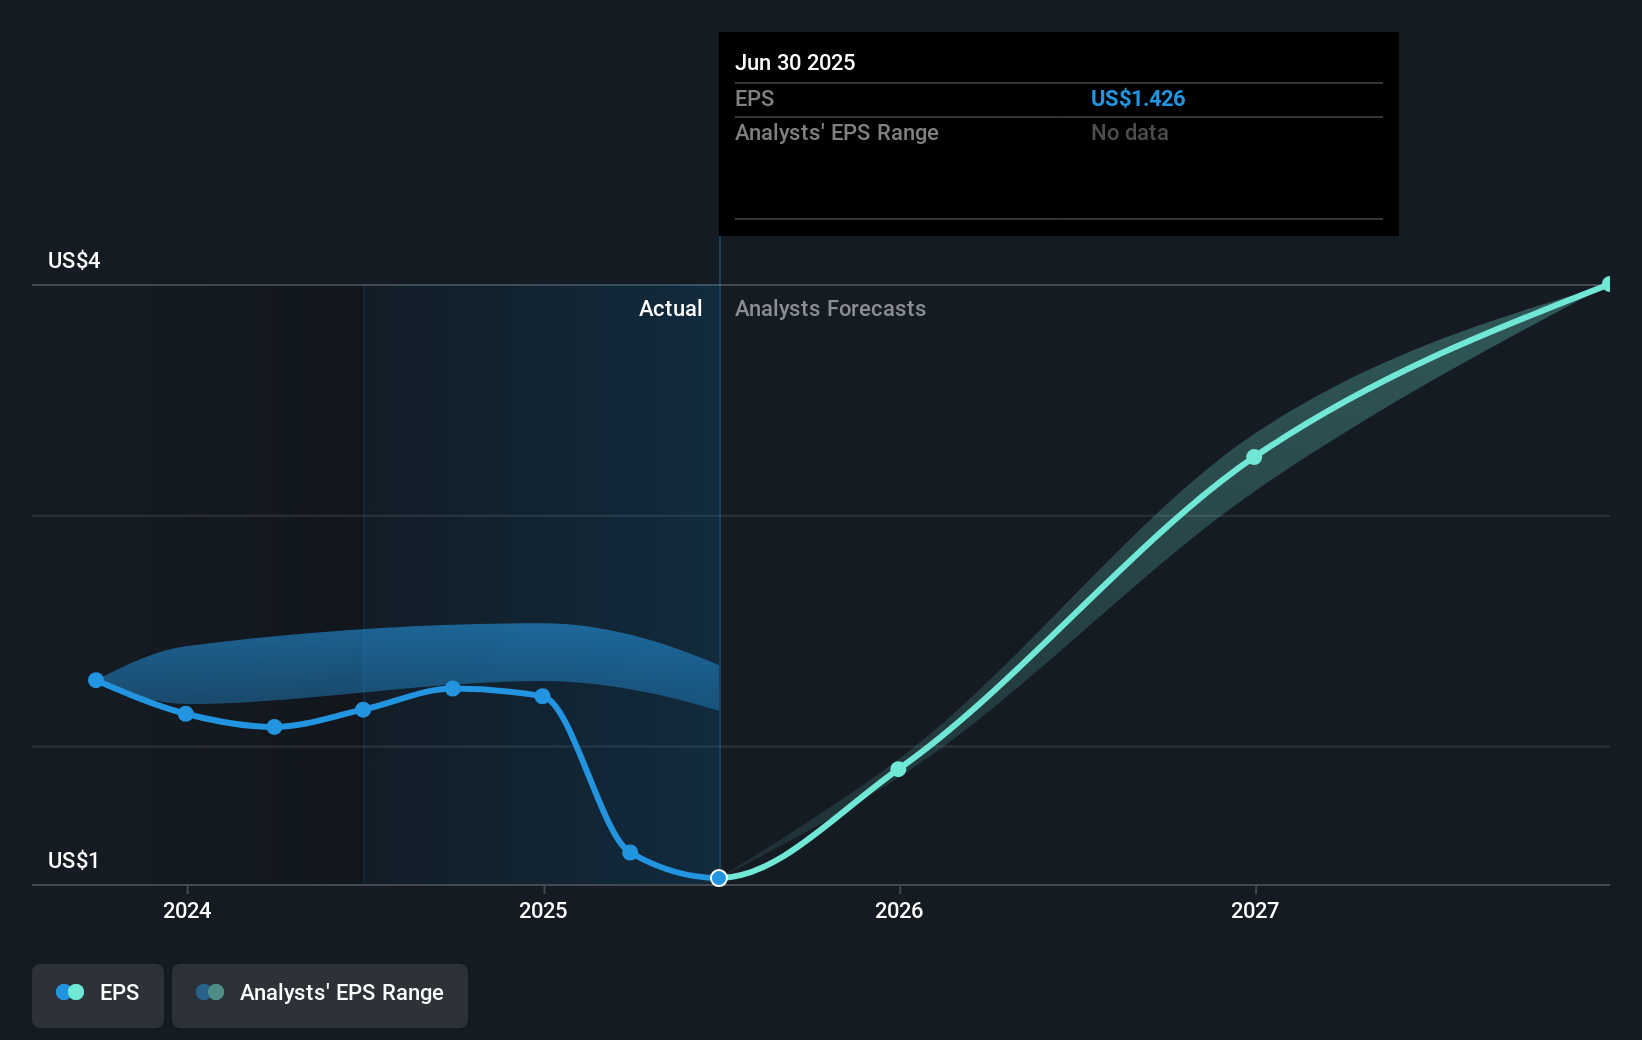Toggle the EPS series visibility

click(97, 995)
